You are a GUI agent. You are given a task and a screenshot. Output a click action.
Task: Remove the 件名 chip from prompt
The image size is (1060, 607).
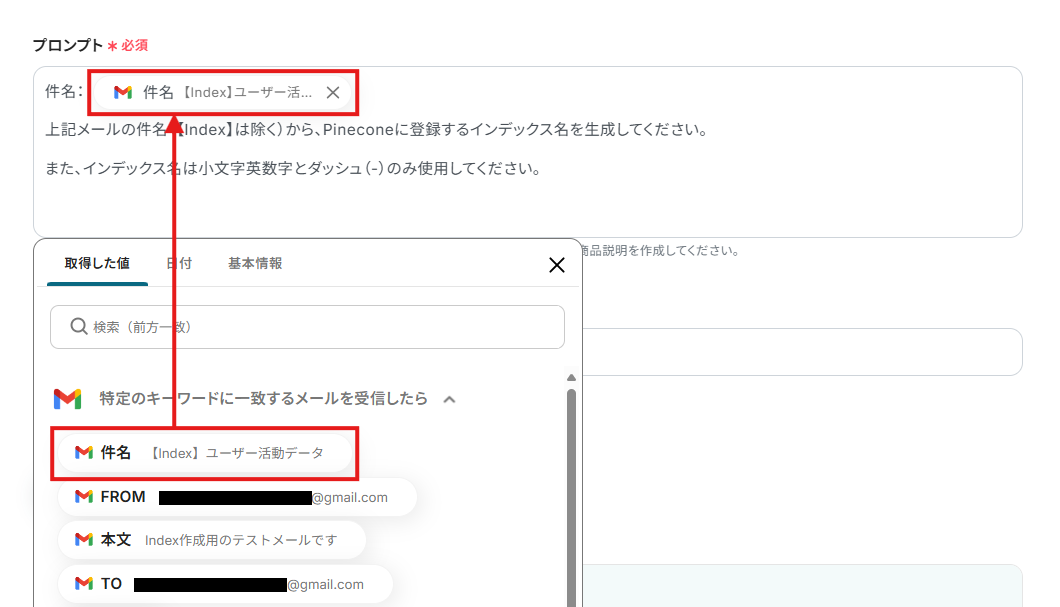click(333, 93)
